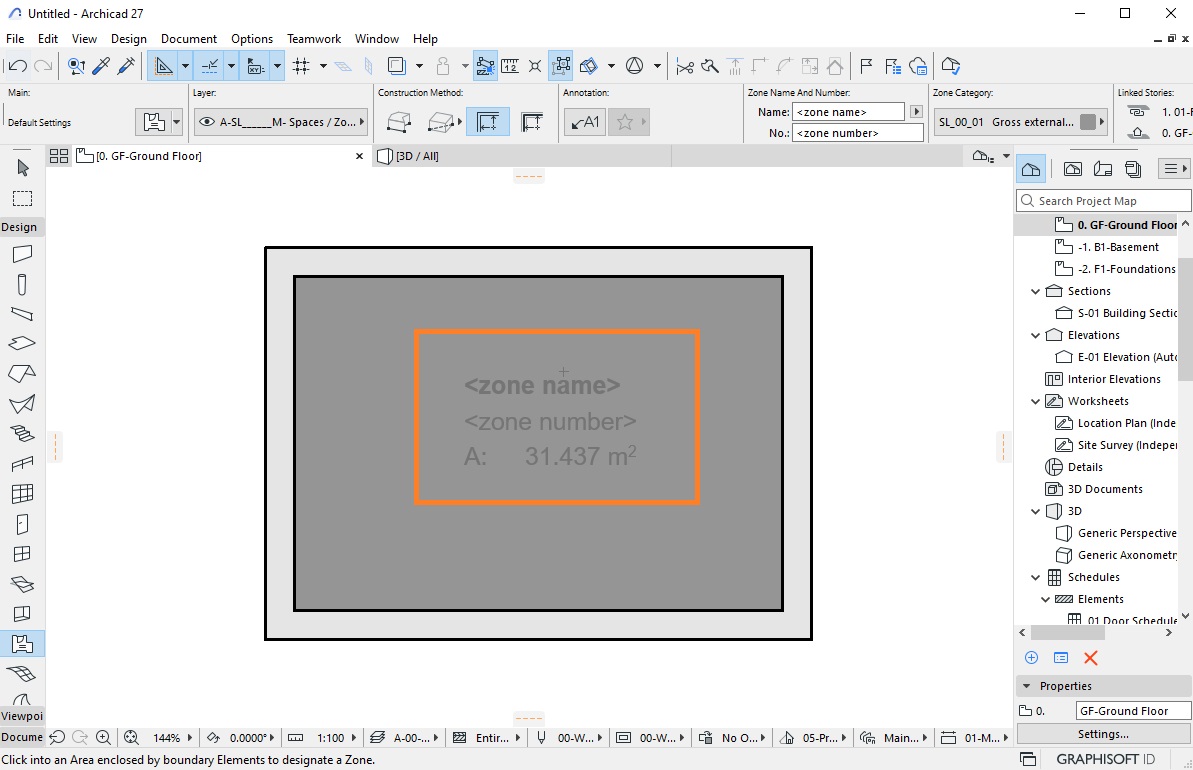Select the Column tool in toolbox
The width and height of the screenshot is (1193, 770).
pyautogui.click(x=22, y=285)
